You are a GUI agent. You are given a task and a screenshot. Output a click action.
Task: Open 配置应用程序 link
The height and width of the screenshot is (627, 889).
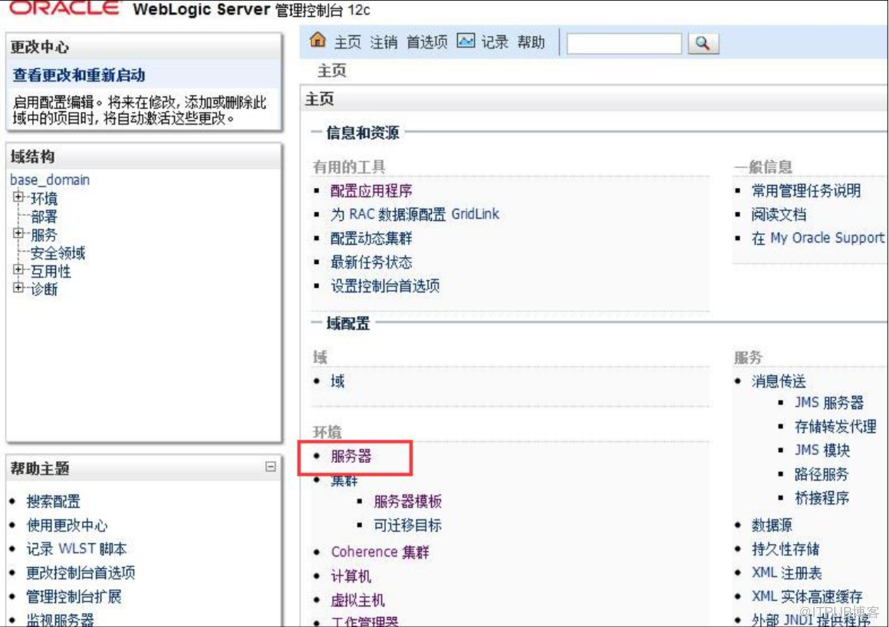371,190
